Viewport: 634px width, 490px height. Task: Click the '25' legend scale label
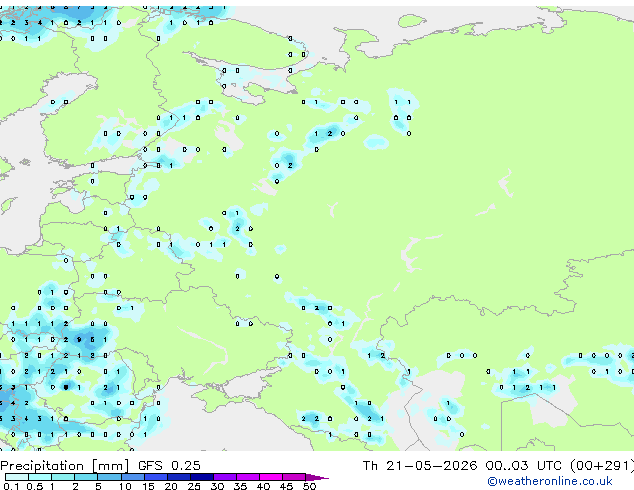[194, 486]
